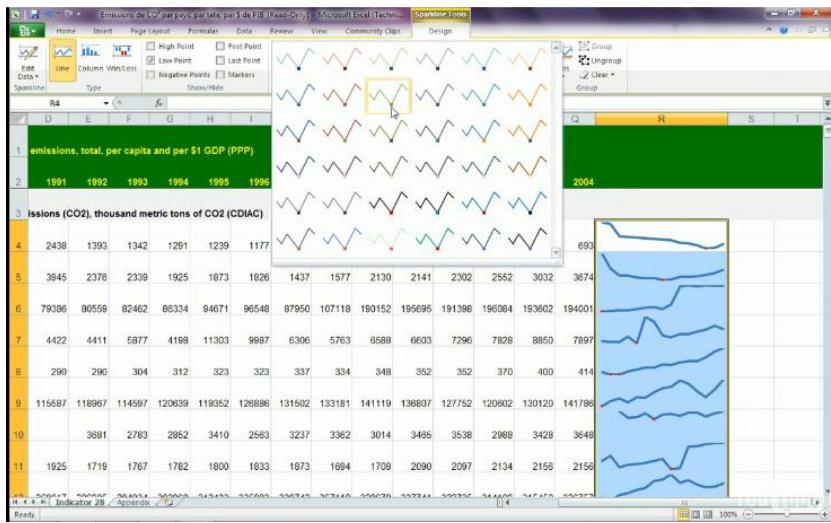Image resolution: width=831 pixels, height=523 pixels.
Task: Select row 7 by its header
Action: click(x=19, y=332)
